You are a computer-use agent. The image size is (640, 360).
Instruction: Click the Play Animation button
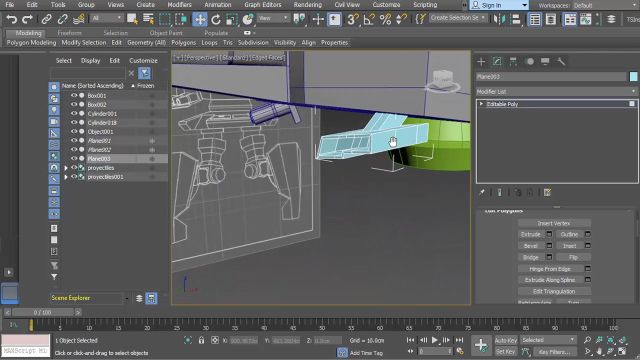coord(435,340)
